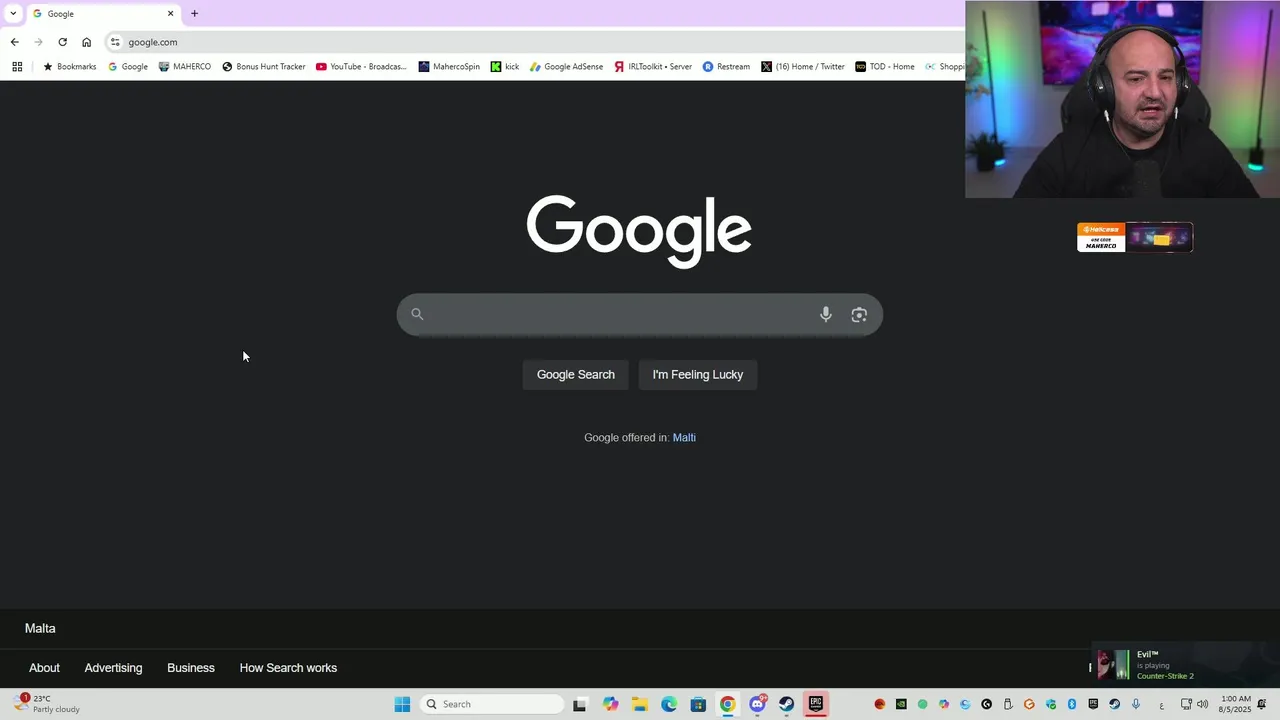
Task: Open the tab search dropdown arrow
Action: [x=13, y=13]
